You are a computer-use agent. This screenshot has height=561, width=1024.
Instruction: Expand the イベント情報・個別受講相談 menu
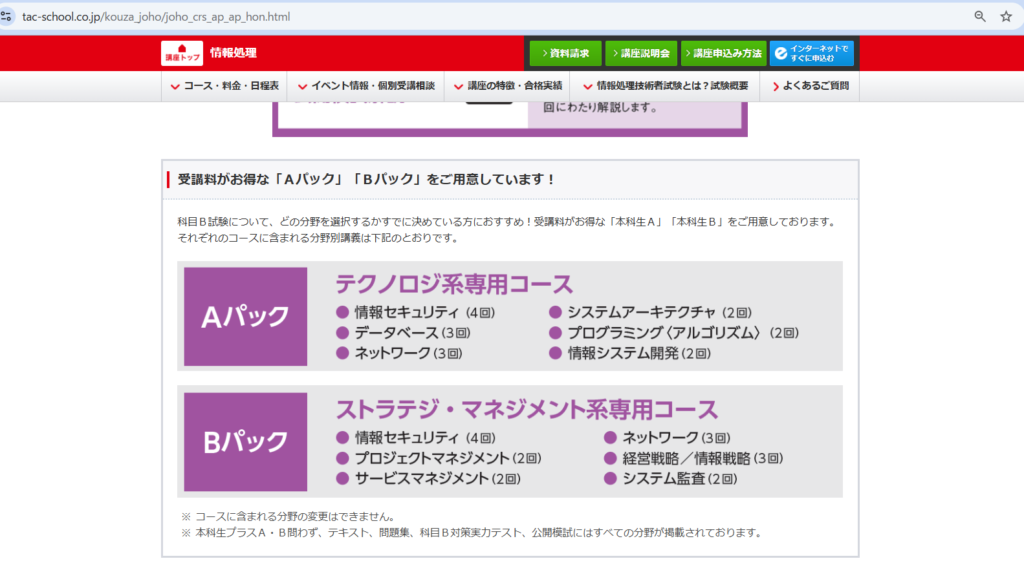point(365,86)
